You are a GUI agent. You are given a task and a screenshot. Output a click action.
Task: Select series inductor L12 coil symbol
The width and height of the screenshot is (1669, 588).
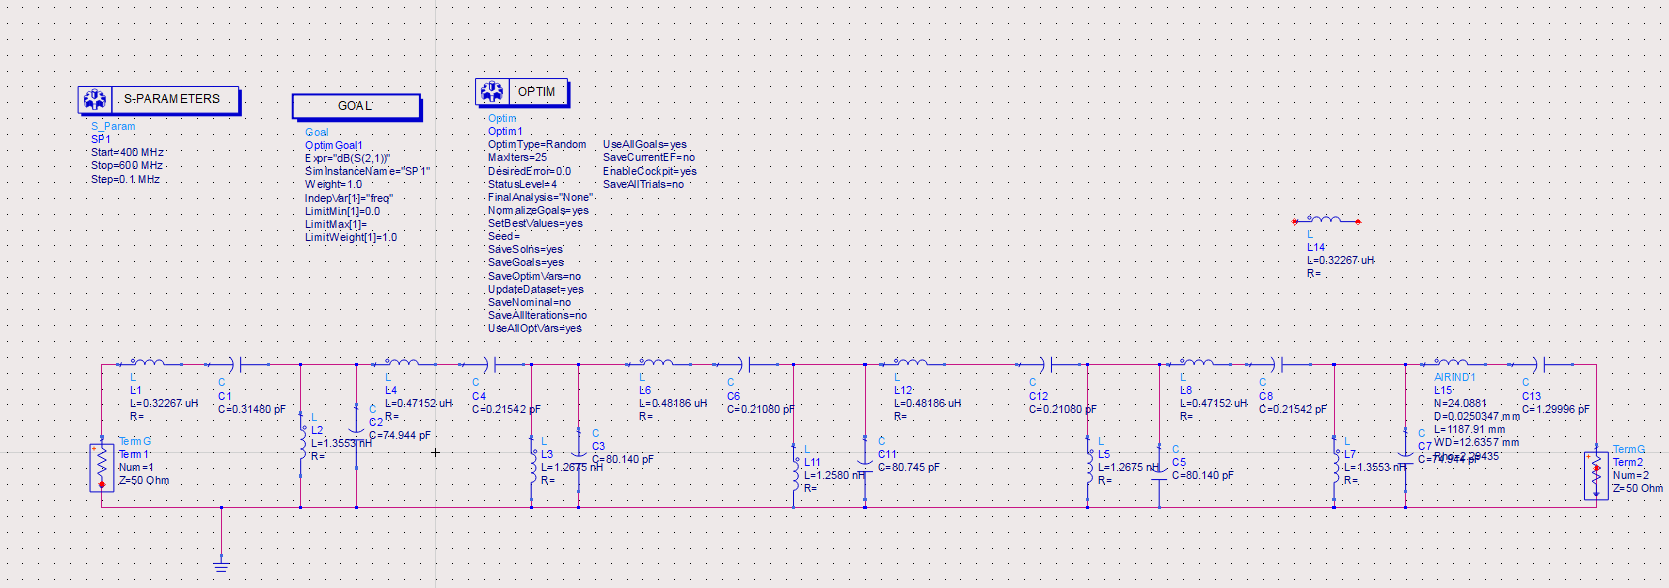pyautogui.click(x=910, y=362)
